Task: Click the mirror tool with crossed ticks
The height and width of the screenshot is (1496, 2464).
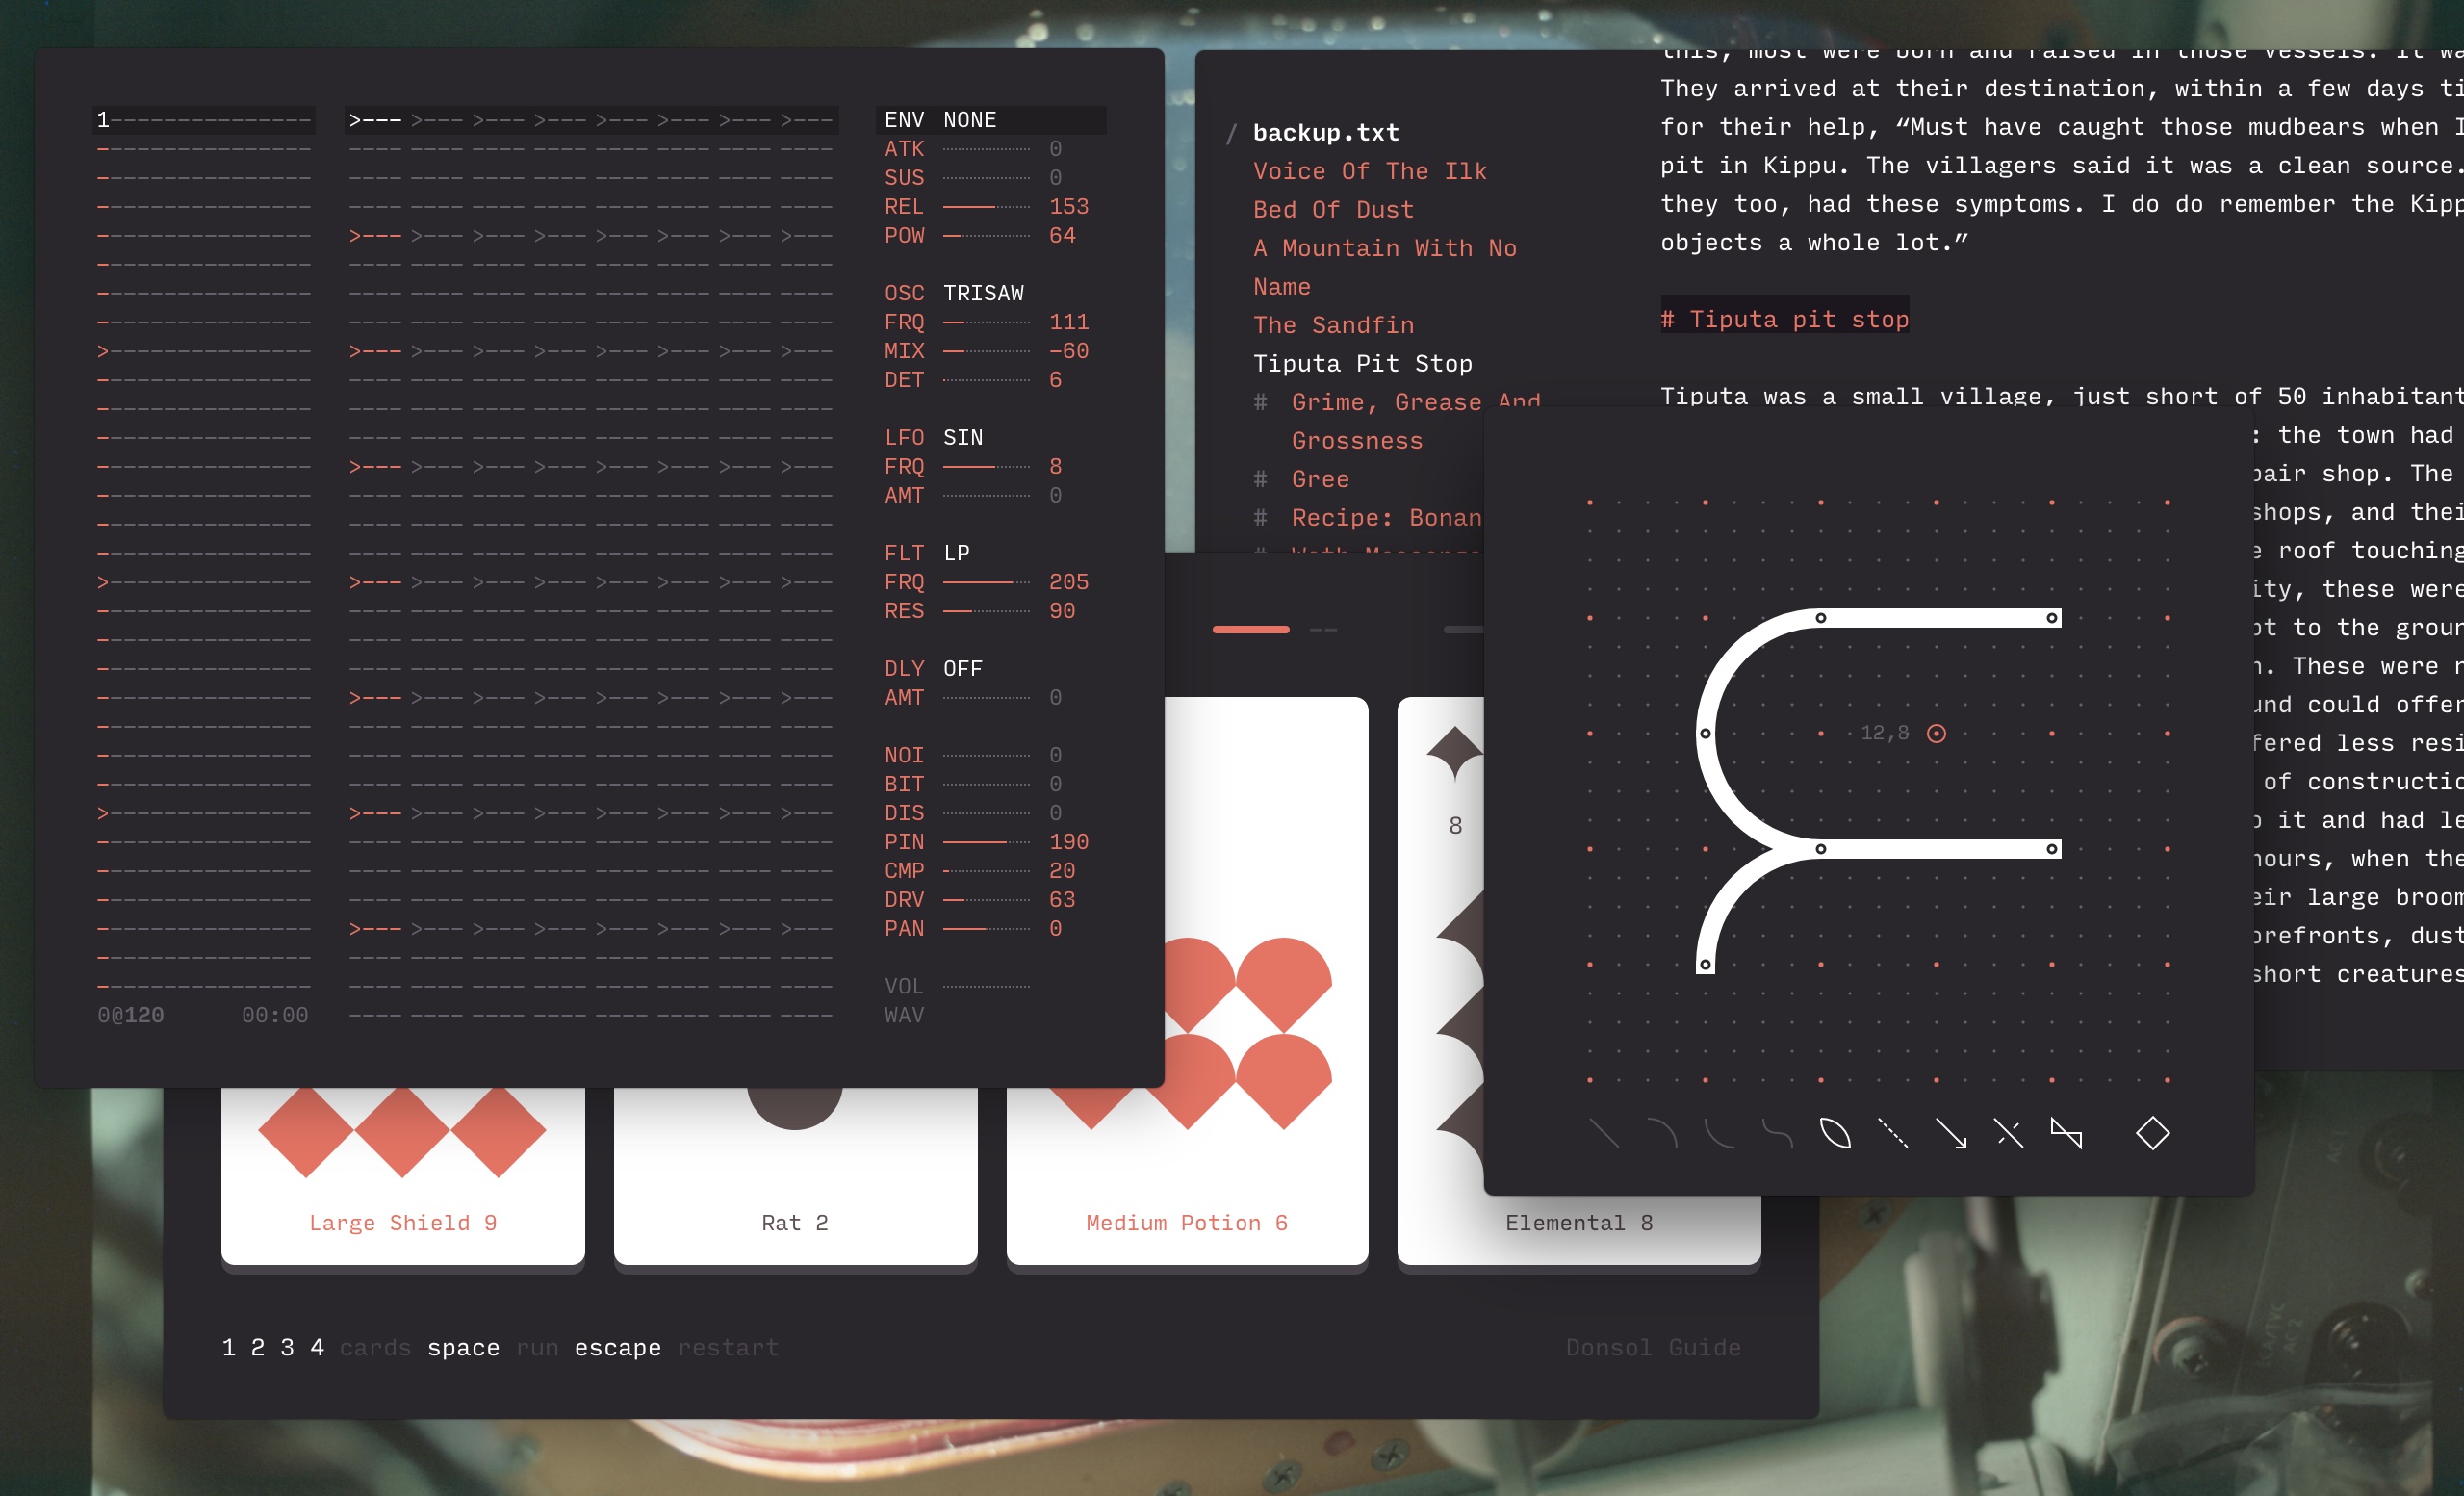Action: (x=2008, y=1133)
